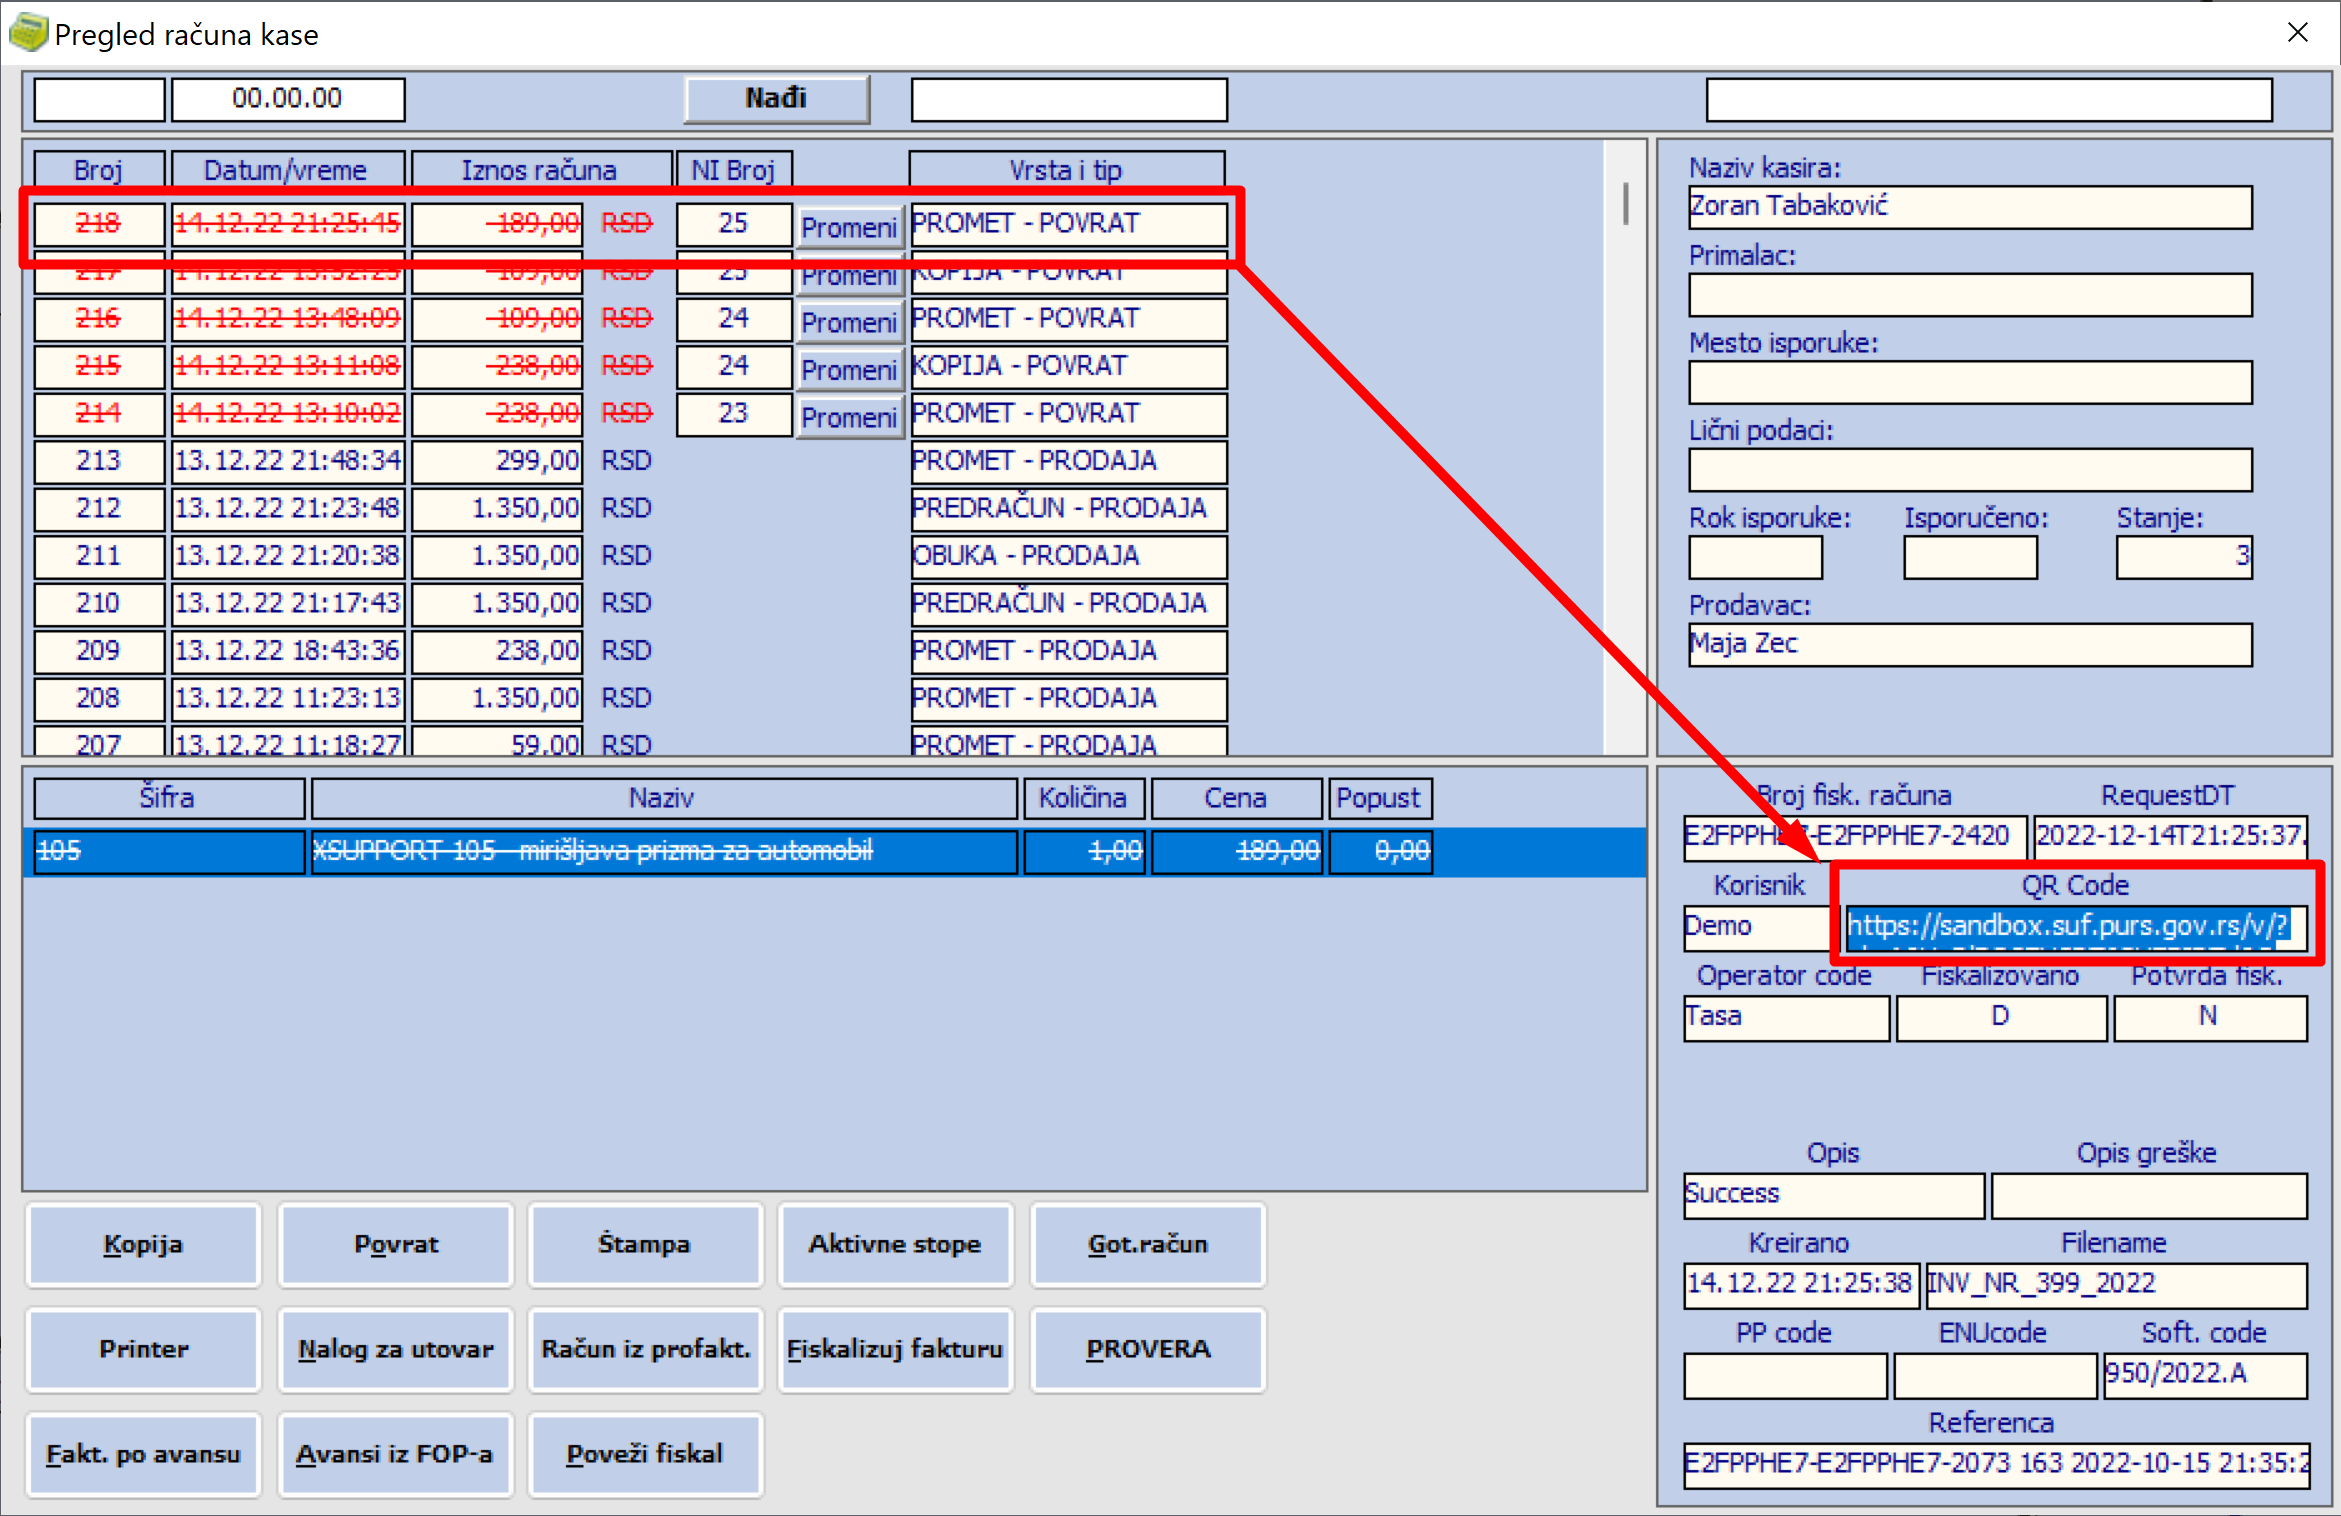Click Avansi iz FOP-a button
The width and height of the screenshot is (2341, 1516).
coord(396,1454)
